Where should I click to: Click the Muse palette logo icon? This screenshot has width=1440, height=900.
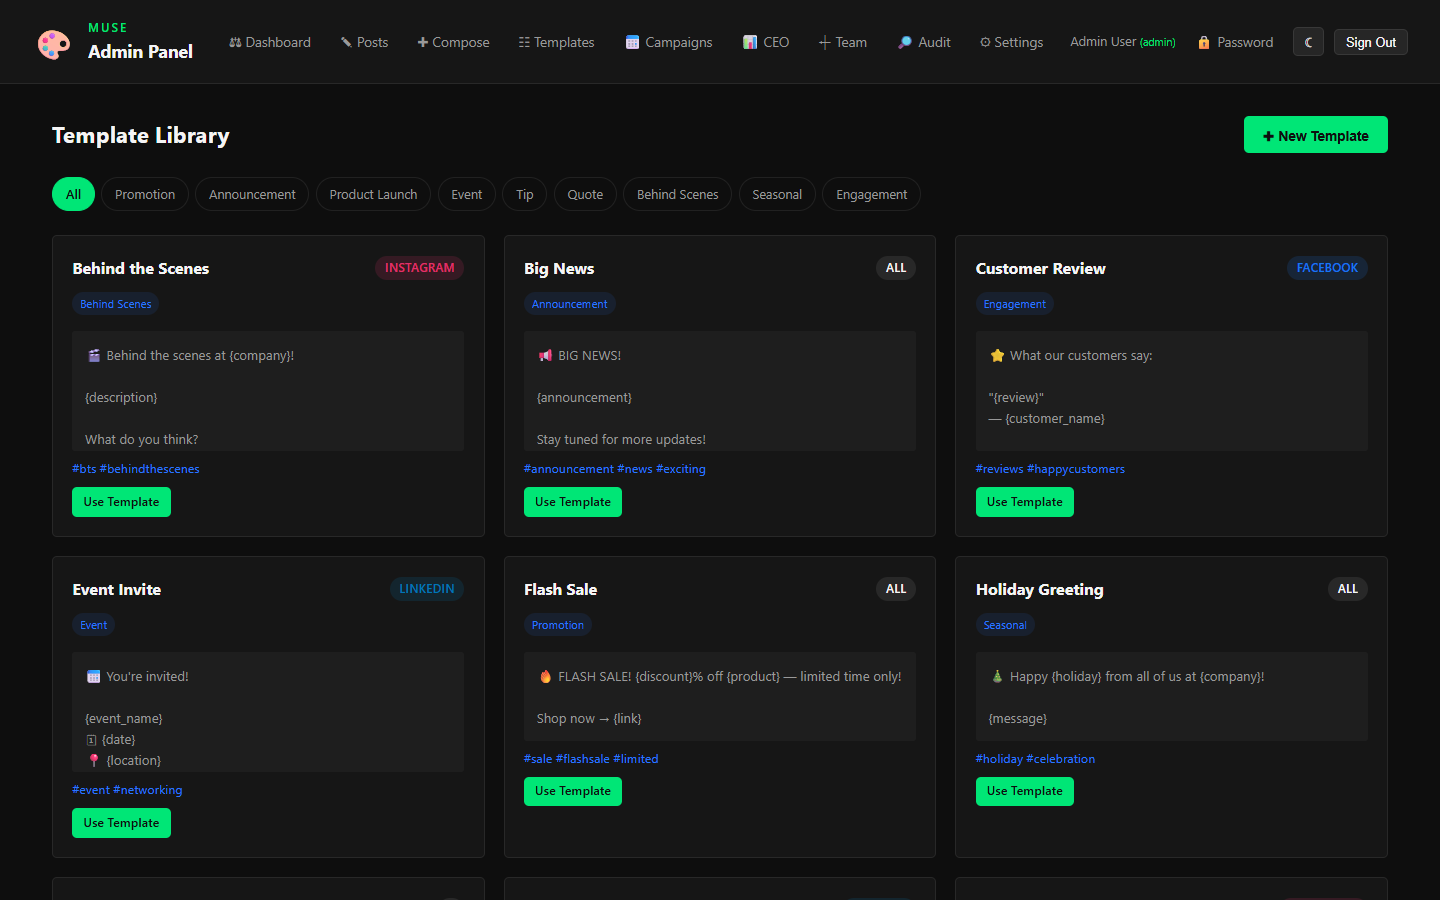click(54, 41)
